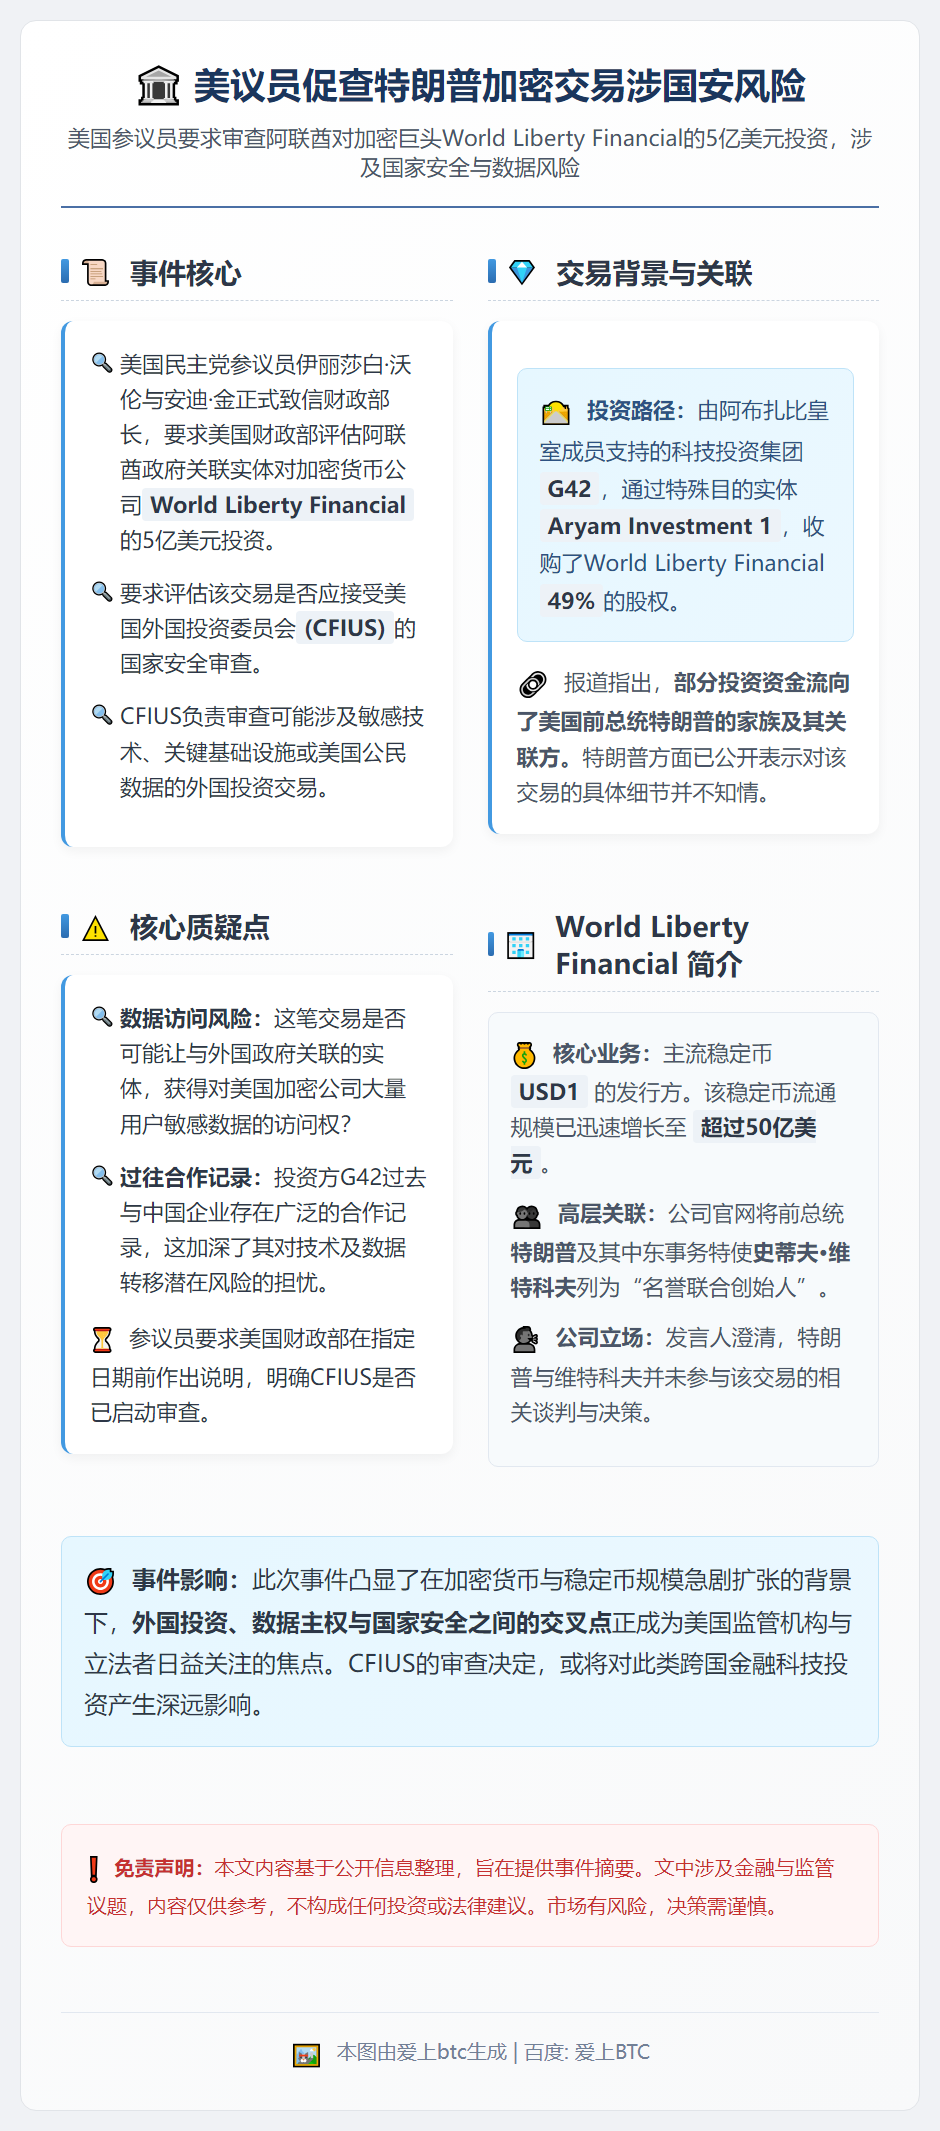This screenshot has width=940, height=2131.
Task: Click bold text 外国投资、数据主权与国家安全之间的交叉点
Action: coord(372,1622)
